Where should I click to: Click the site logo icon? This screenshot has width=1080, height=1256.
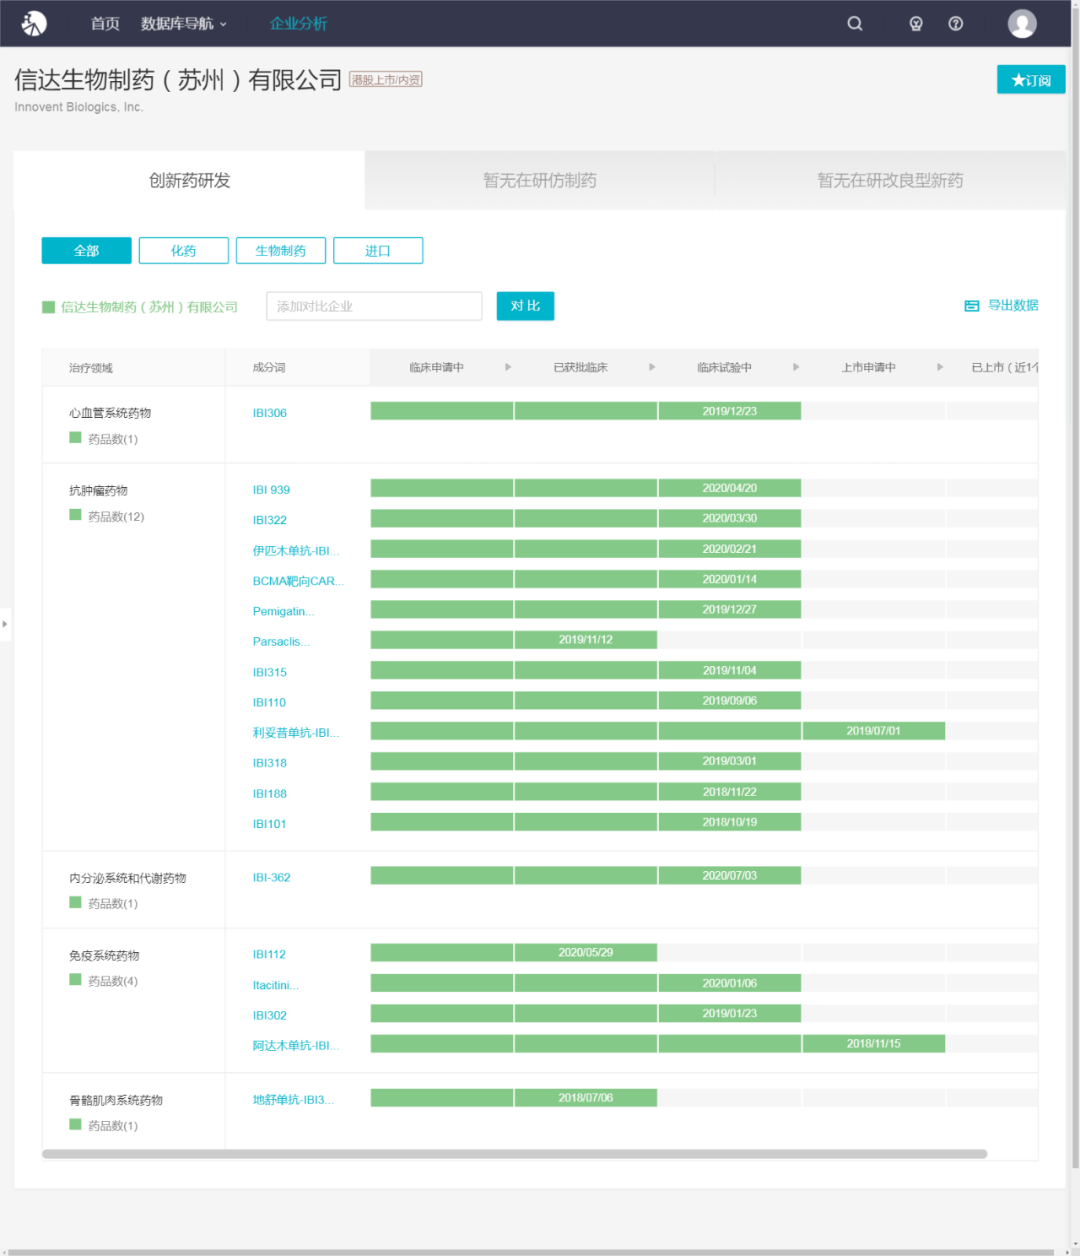pyautogui.click(x=34, y=23)
